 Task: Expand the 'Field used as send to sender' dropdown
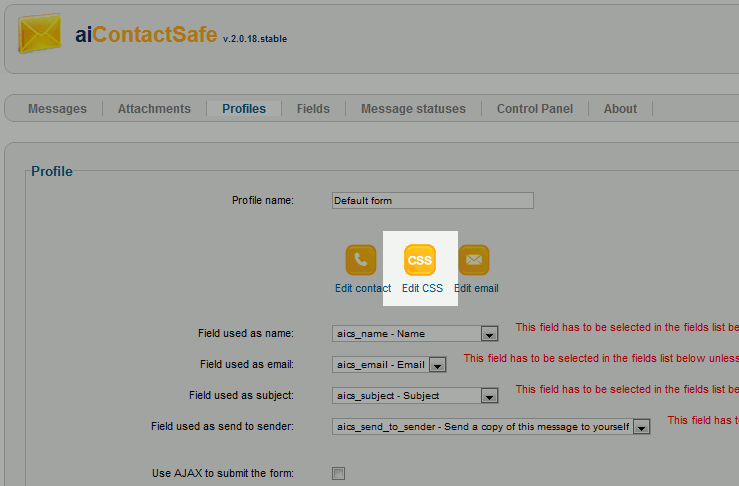[641, 427]
